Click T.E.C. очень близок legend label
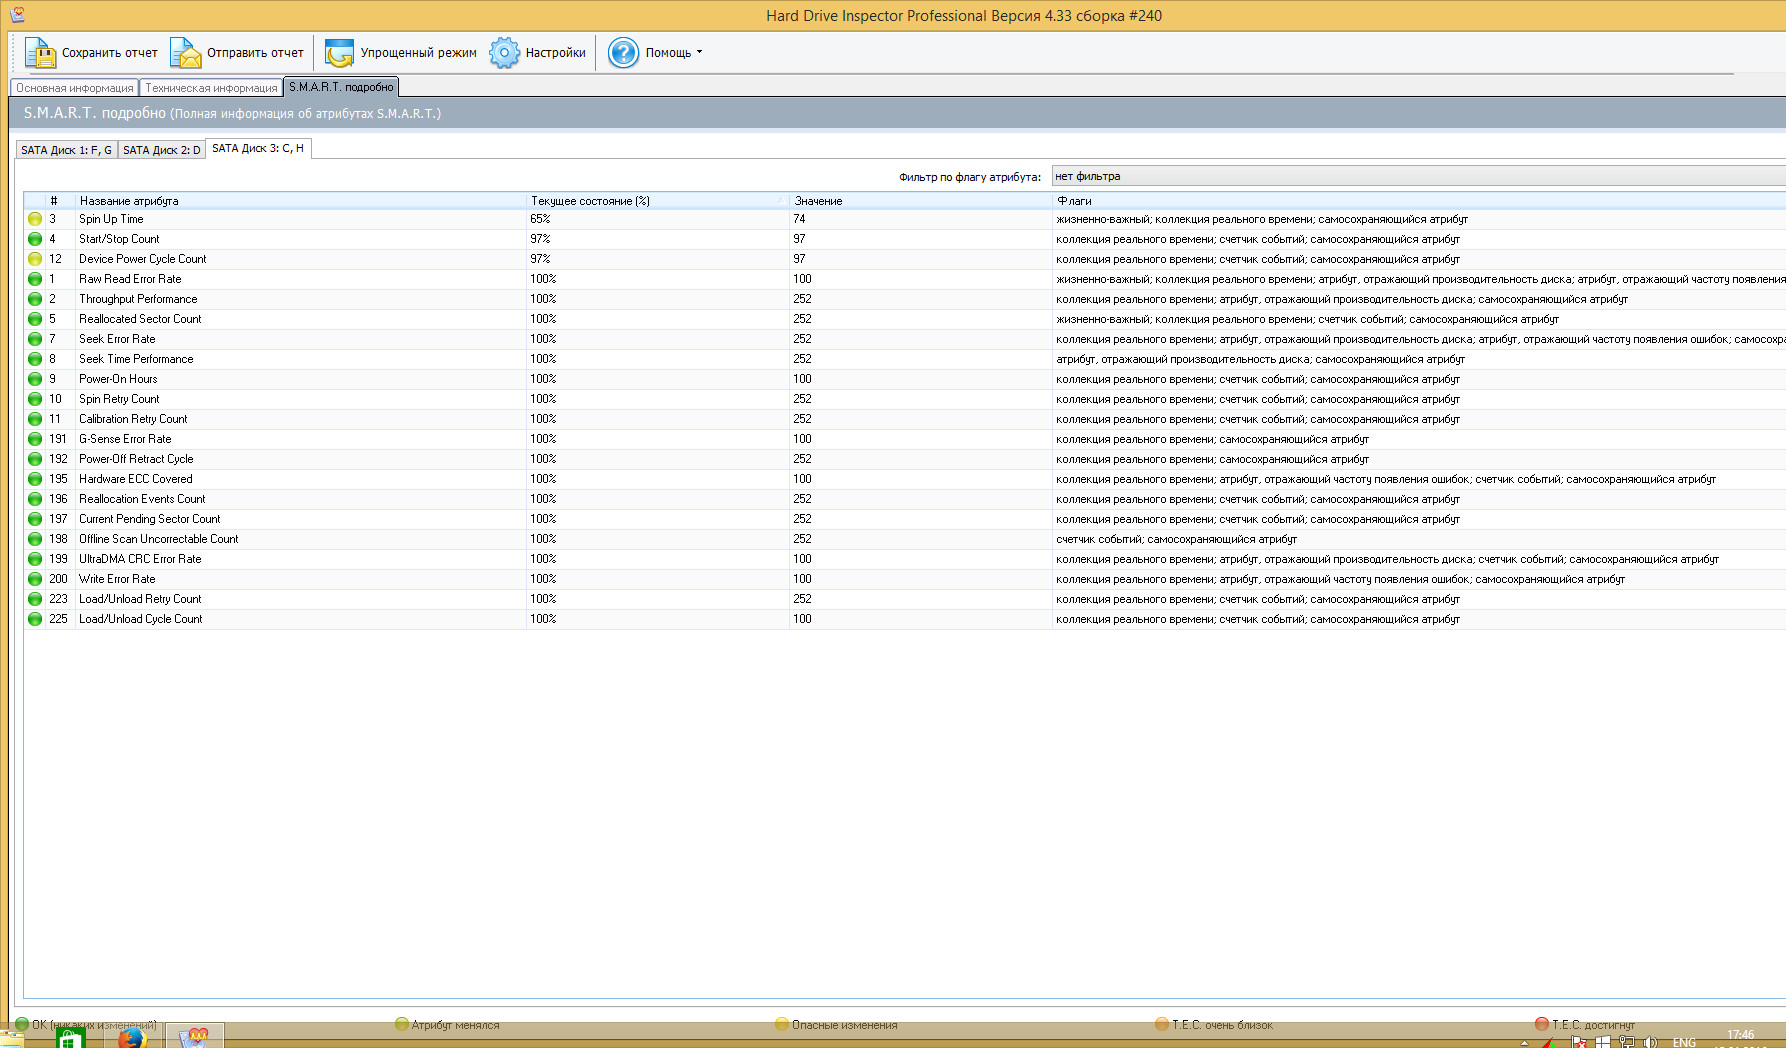1786x1048 pixels. (1223, 1025)
